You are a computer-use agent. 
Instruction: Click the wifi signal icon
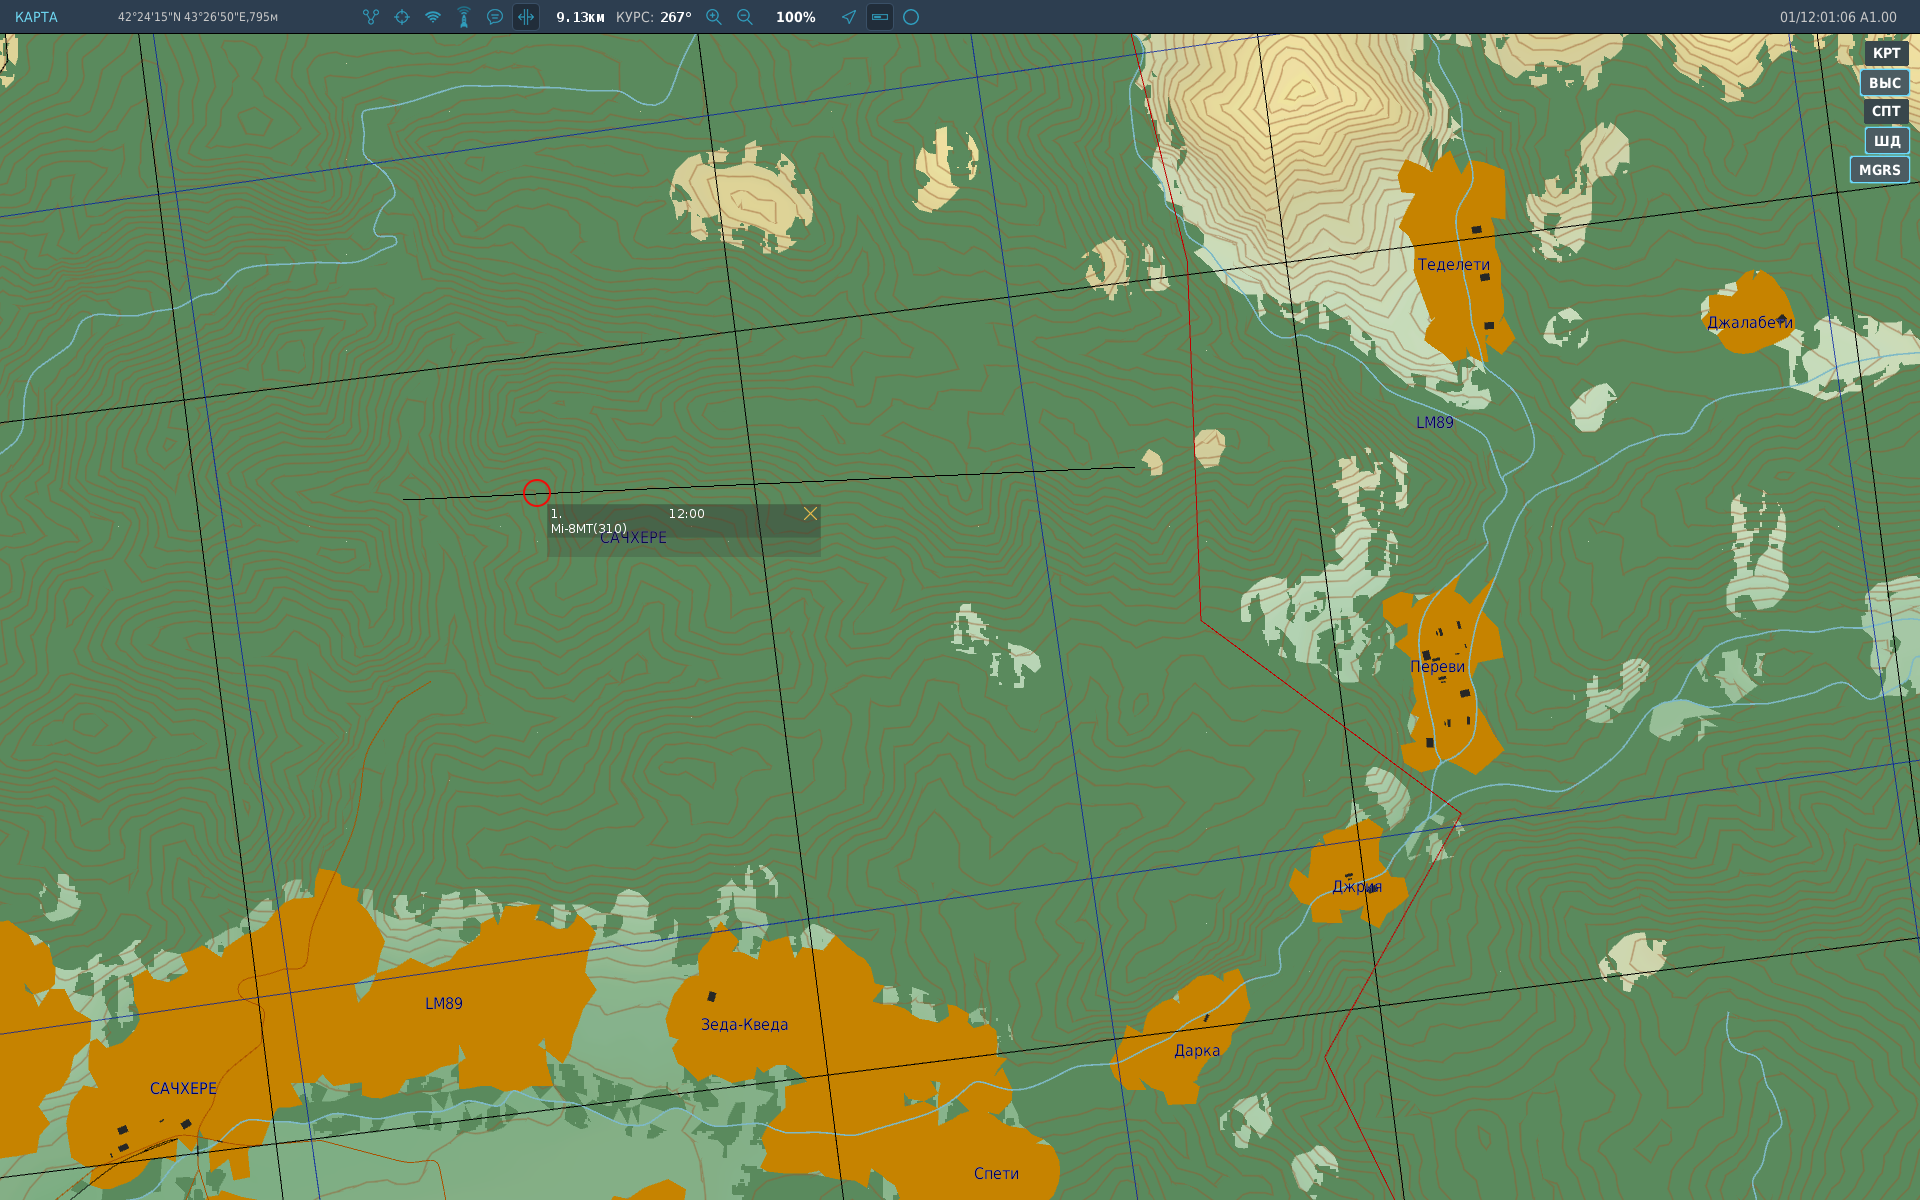point(433,17)
